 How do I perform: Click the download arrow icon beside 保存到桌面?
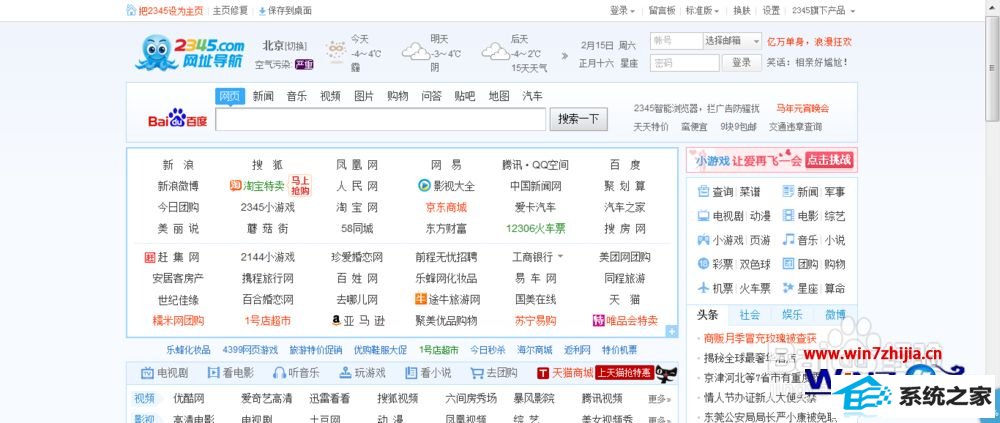(x=262, y=11)
